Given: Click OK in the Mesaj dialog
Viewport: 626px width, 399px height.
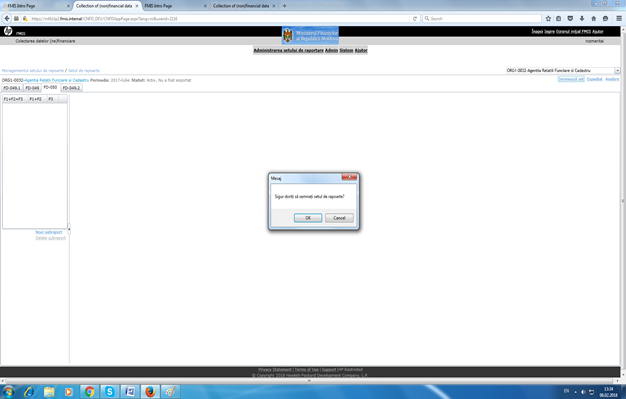Looking at the screenshot, I should 308,218.
